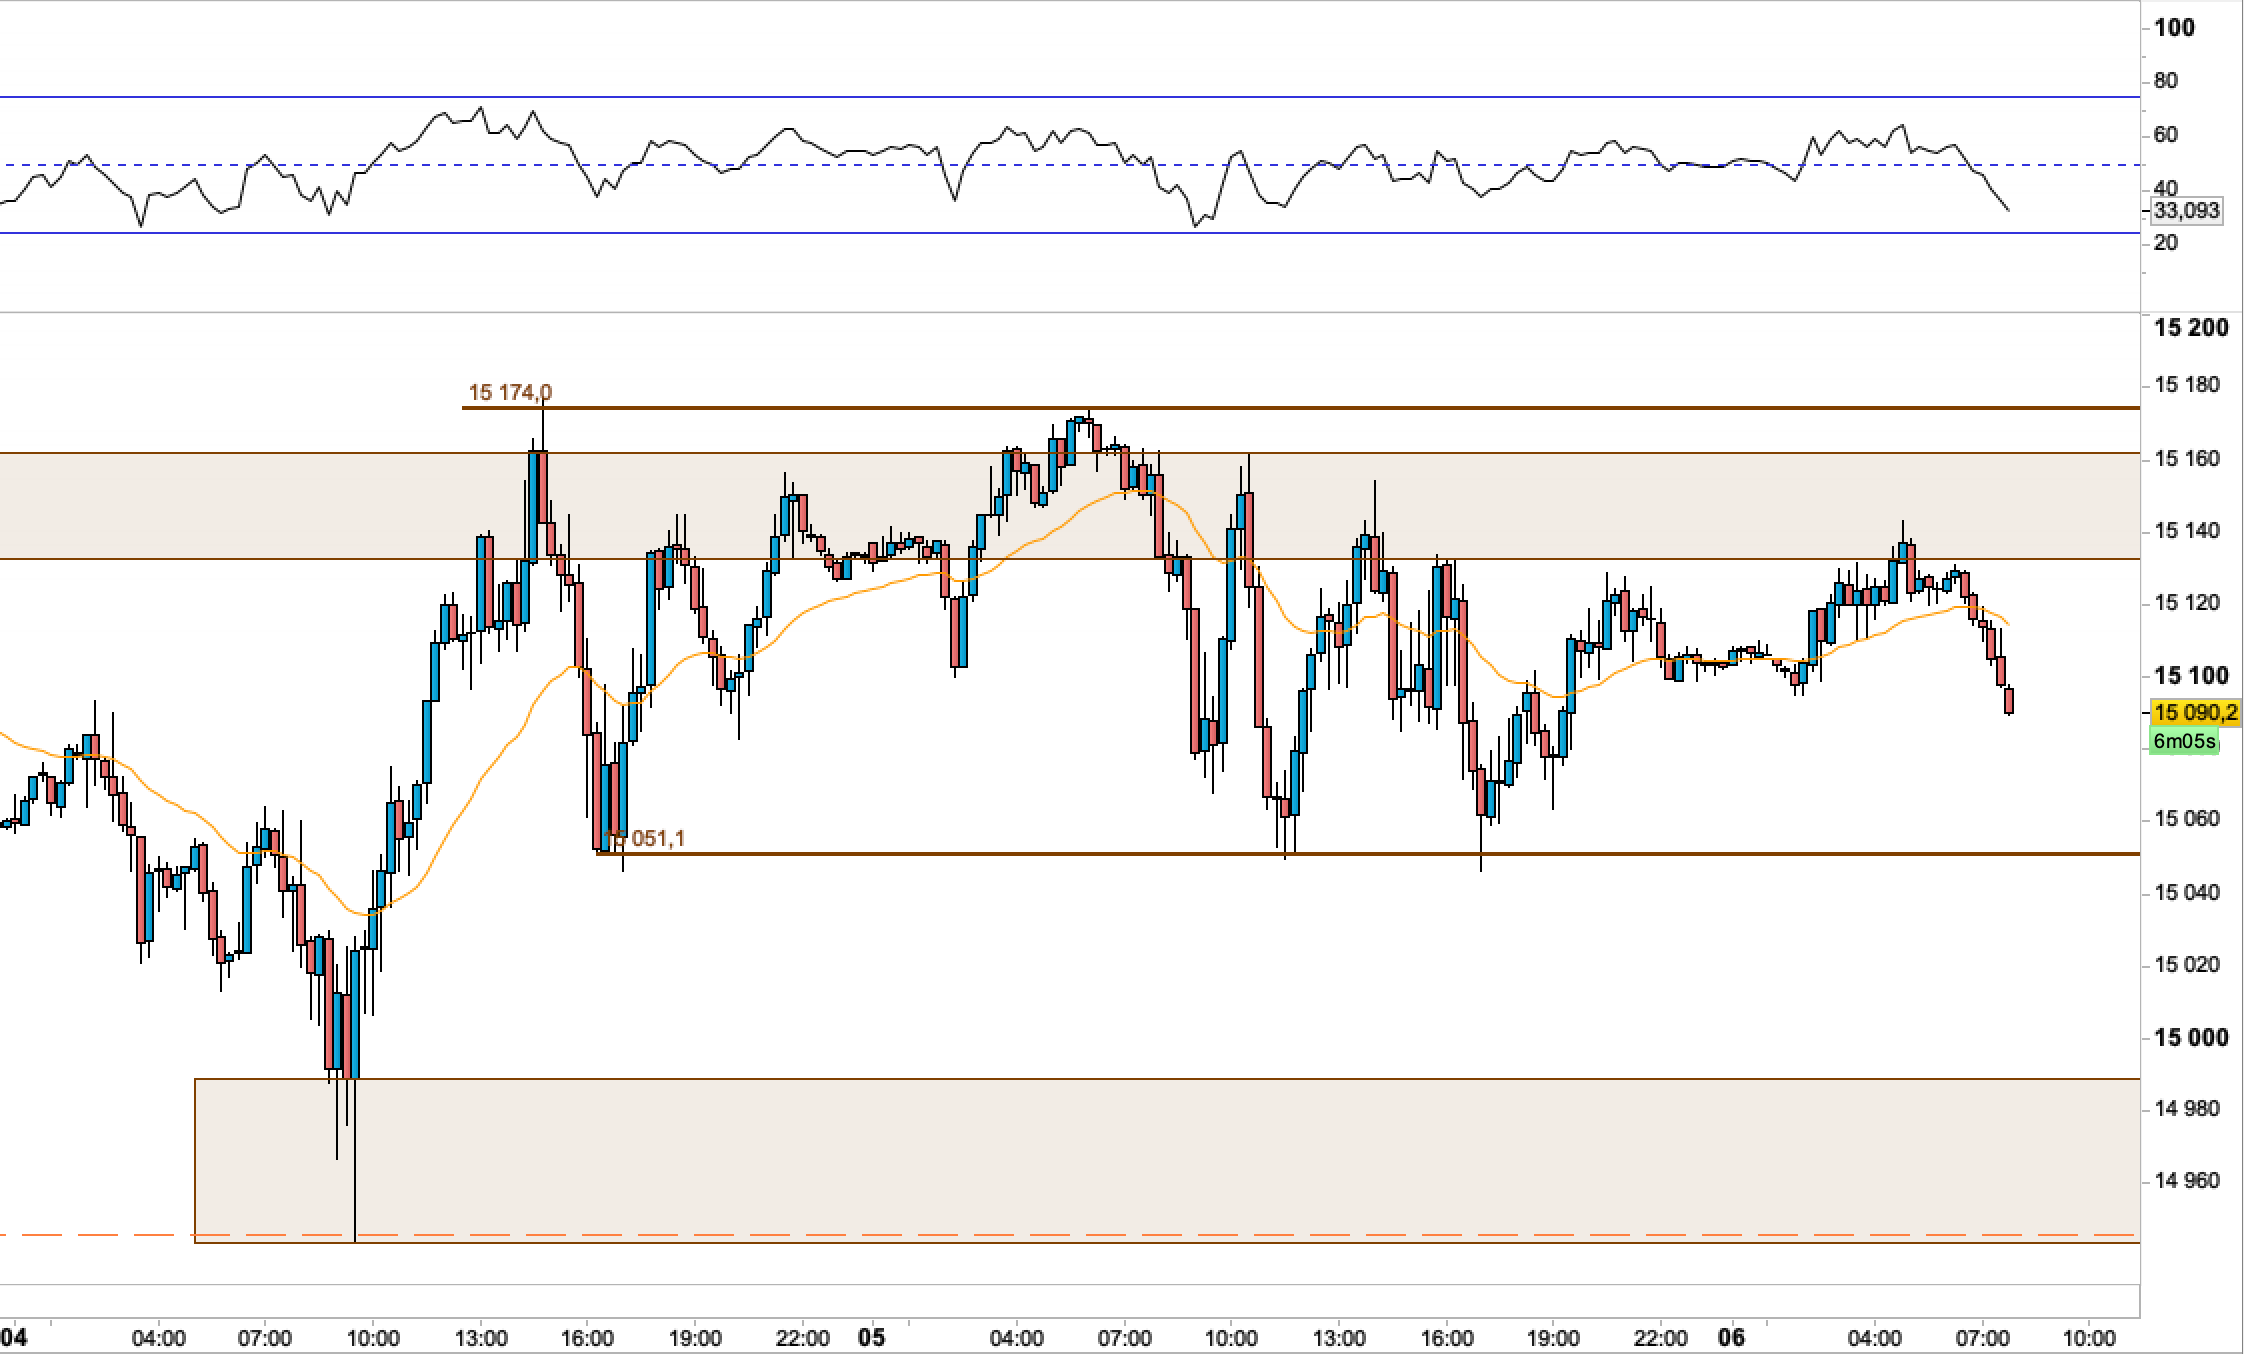Click the date label 05 on time axis

pyautogui.click(x=872, y=1337)
